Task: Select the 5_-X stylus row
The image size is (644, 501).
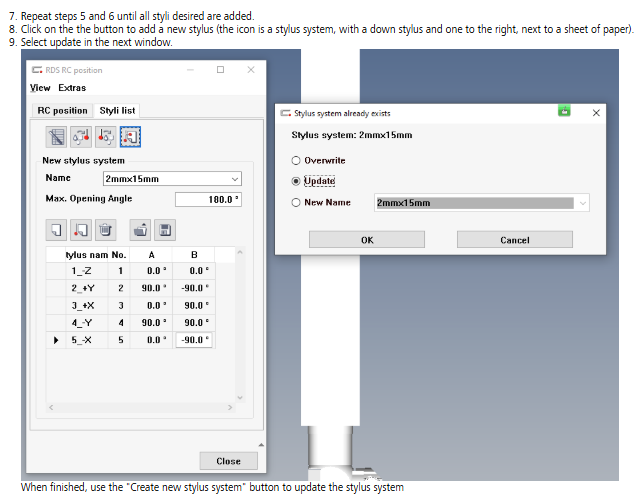Action: coord(131,340)
